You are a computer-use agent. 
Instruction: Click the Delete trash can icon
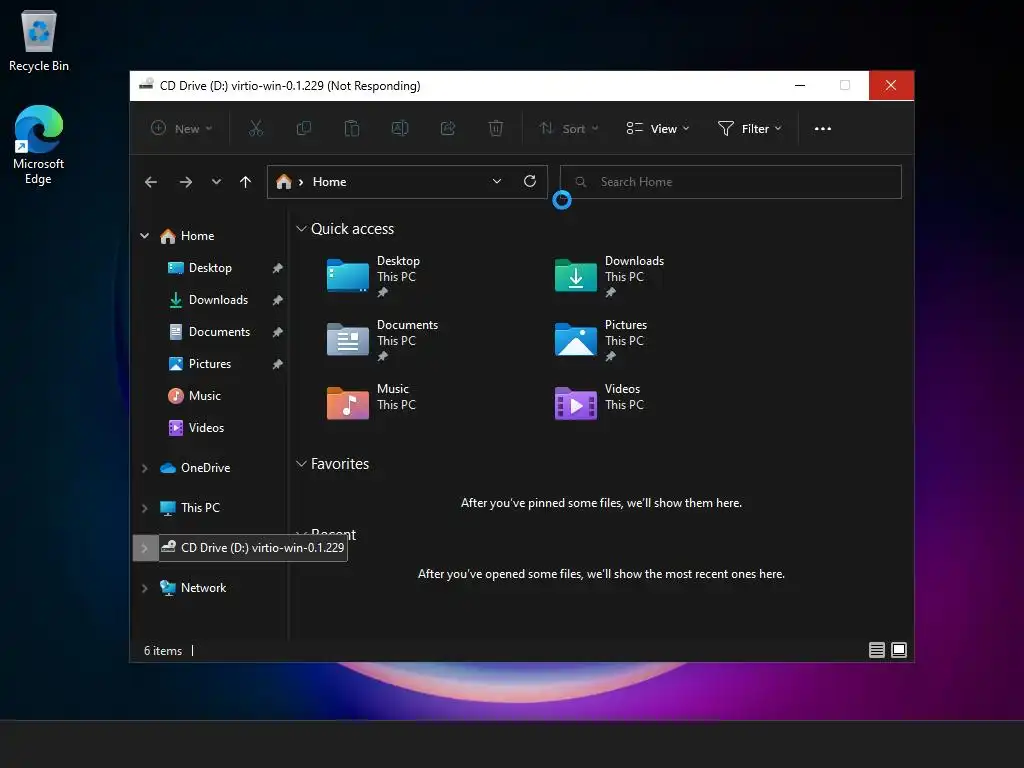pos(496,129)
